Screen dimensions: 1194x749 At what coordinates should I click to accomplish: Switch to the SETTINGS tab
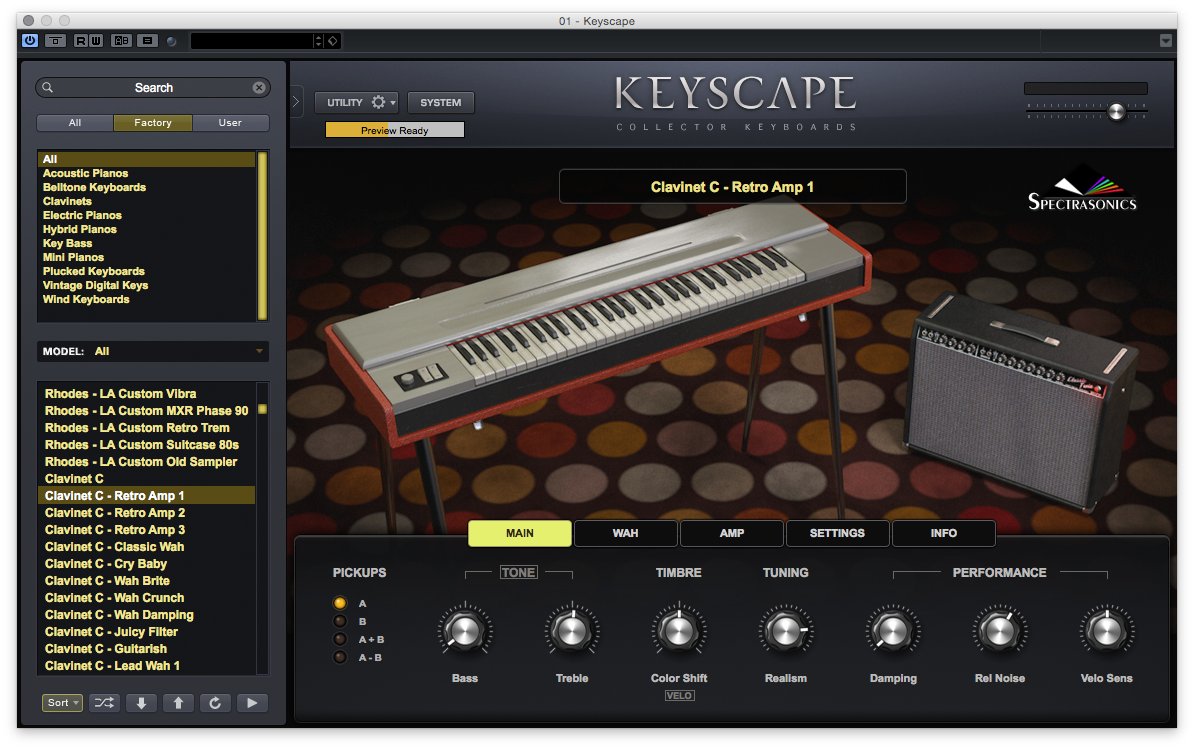(837, 533)
